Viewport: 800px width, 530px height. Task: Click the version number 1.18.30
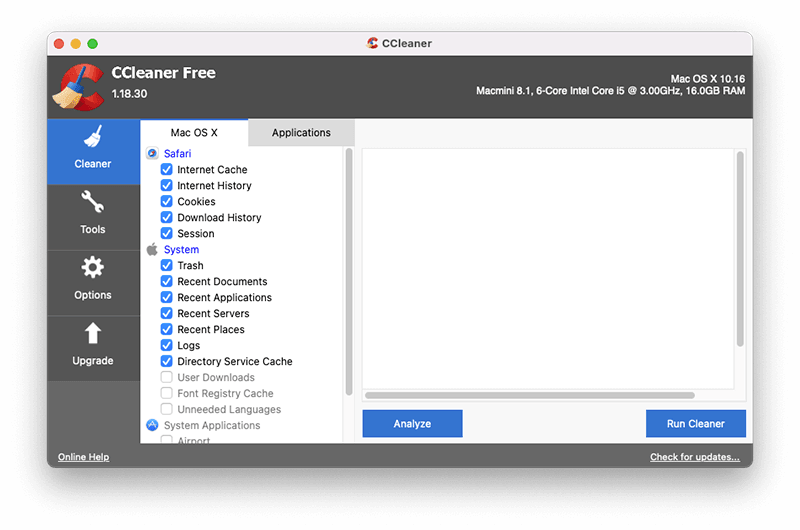pyautogui.click(x=130, y=94)
